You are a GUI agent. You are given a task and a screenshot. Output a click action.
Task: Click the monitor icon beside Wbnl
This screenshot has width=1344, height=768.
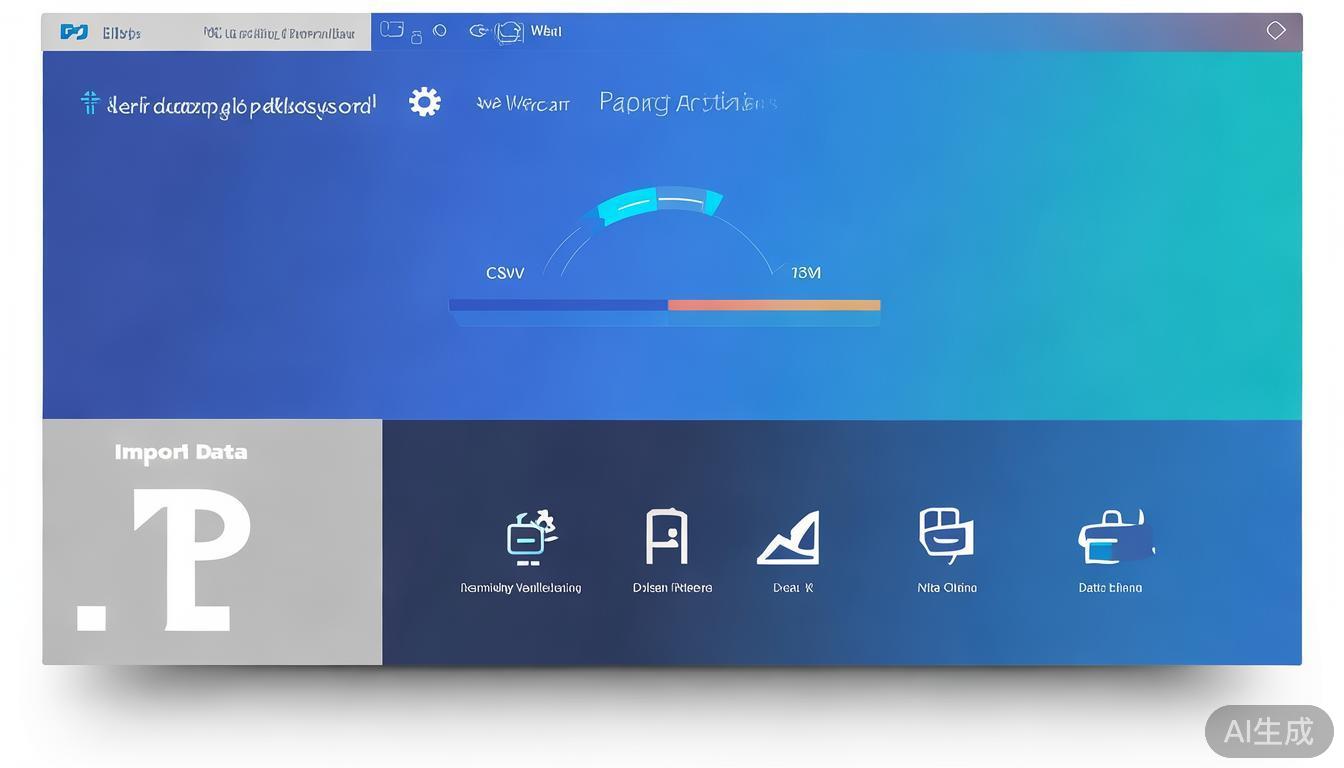509,32
